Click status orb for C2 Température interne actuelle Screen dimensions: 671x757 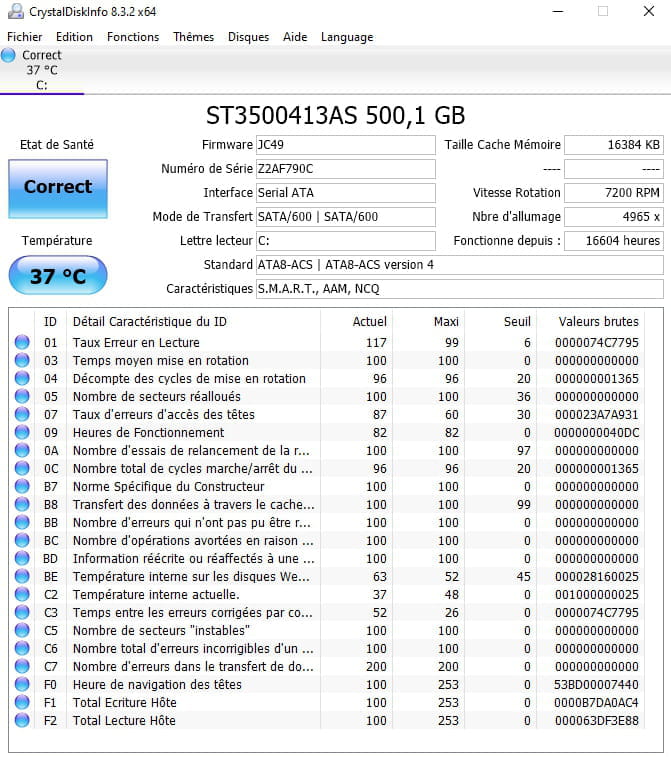pos(22,594)
